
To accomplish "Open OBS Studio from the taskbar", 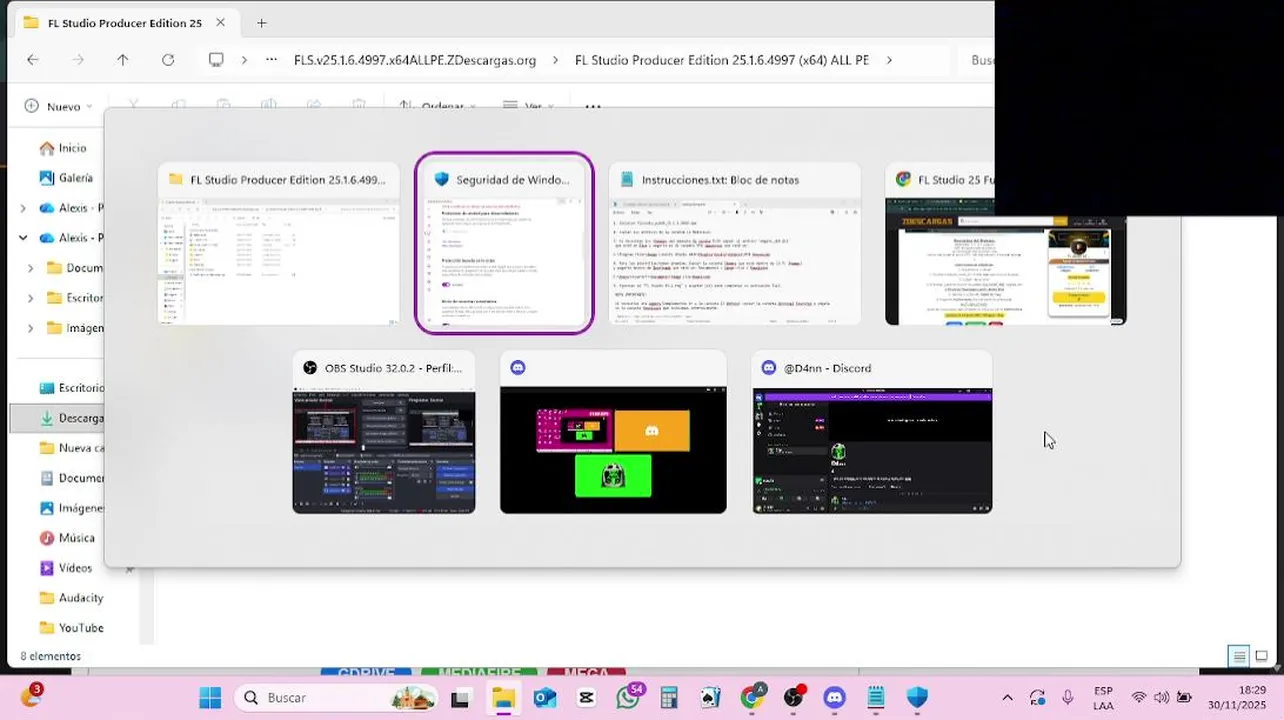I will click(x=793, y=697).
